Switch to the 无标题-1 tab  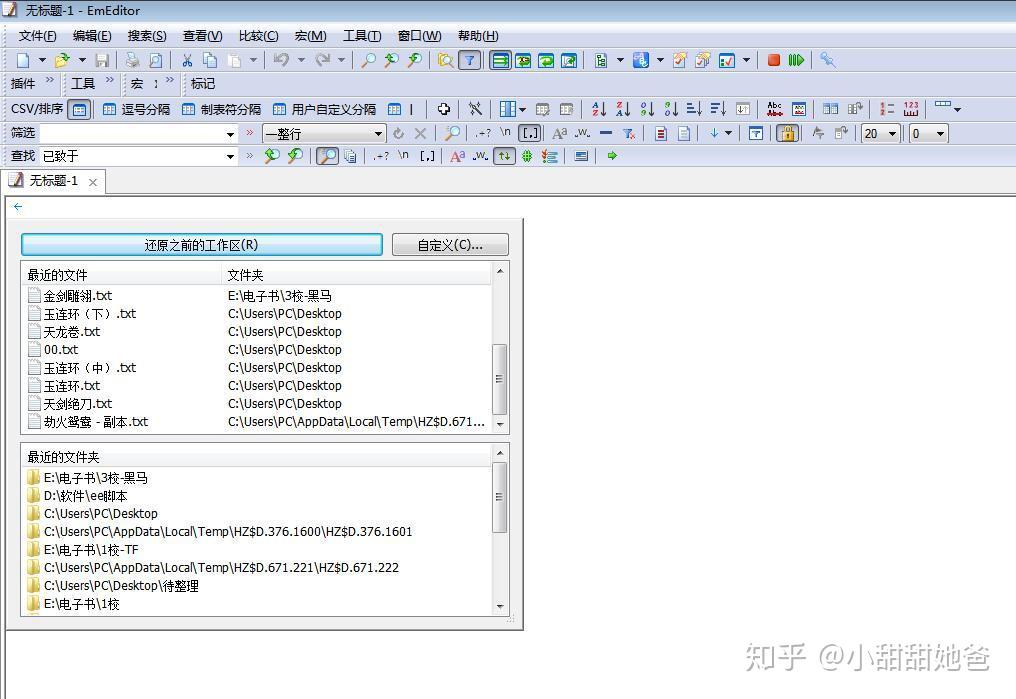53,181
